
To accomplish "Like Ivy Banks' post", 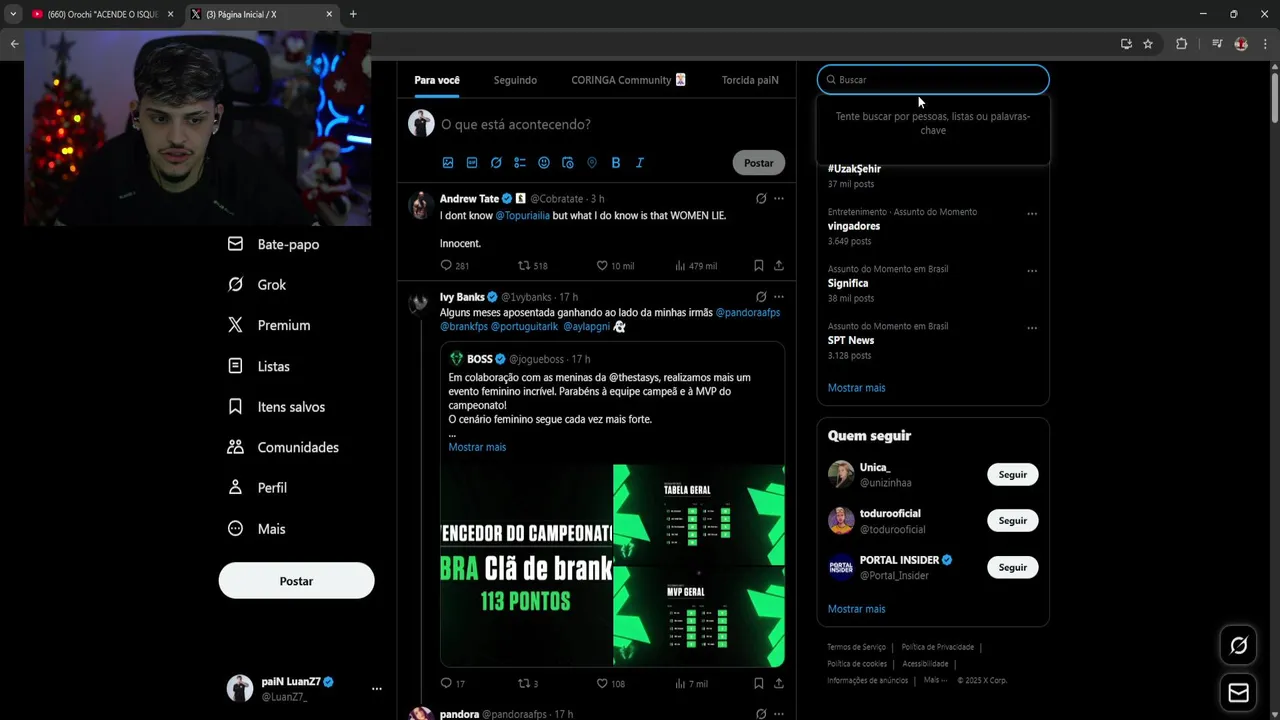I will tap(602, 684).
